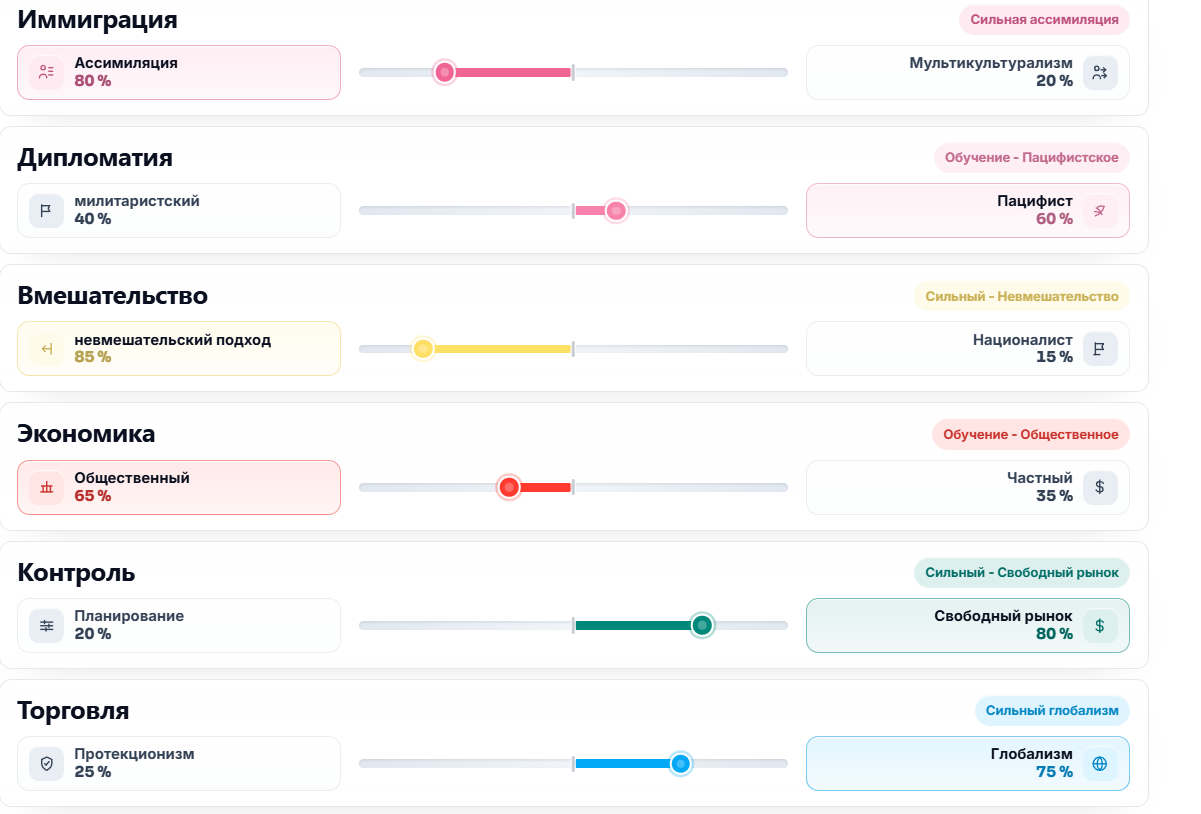Click the green Контроль slider handle
1201x814 pixels.
point(702,625)
